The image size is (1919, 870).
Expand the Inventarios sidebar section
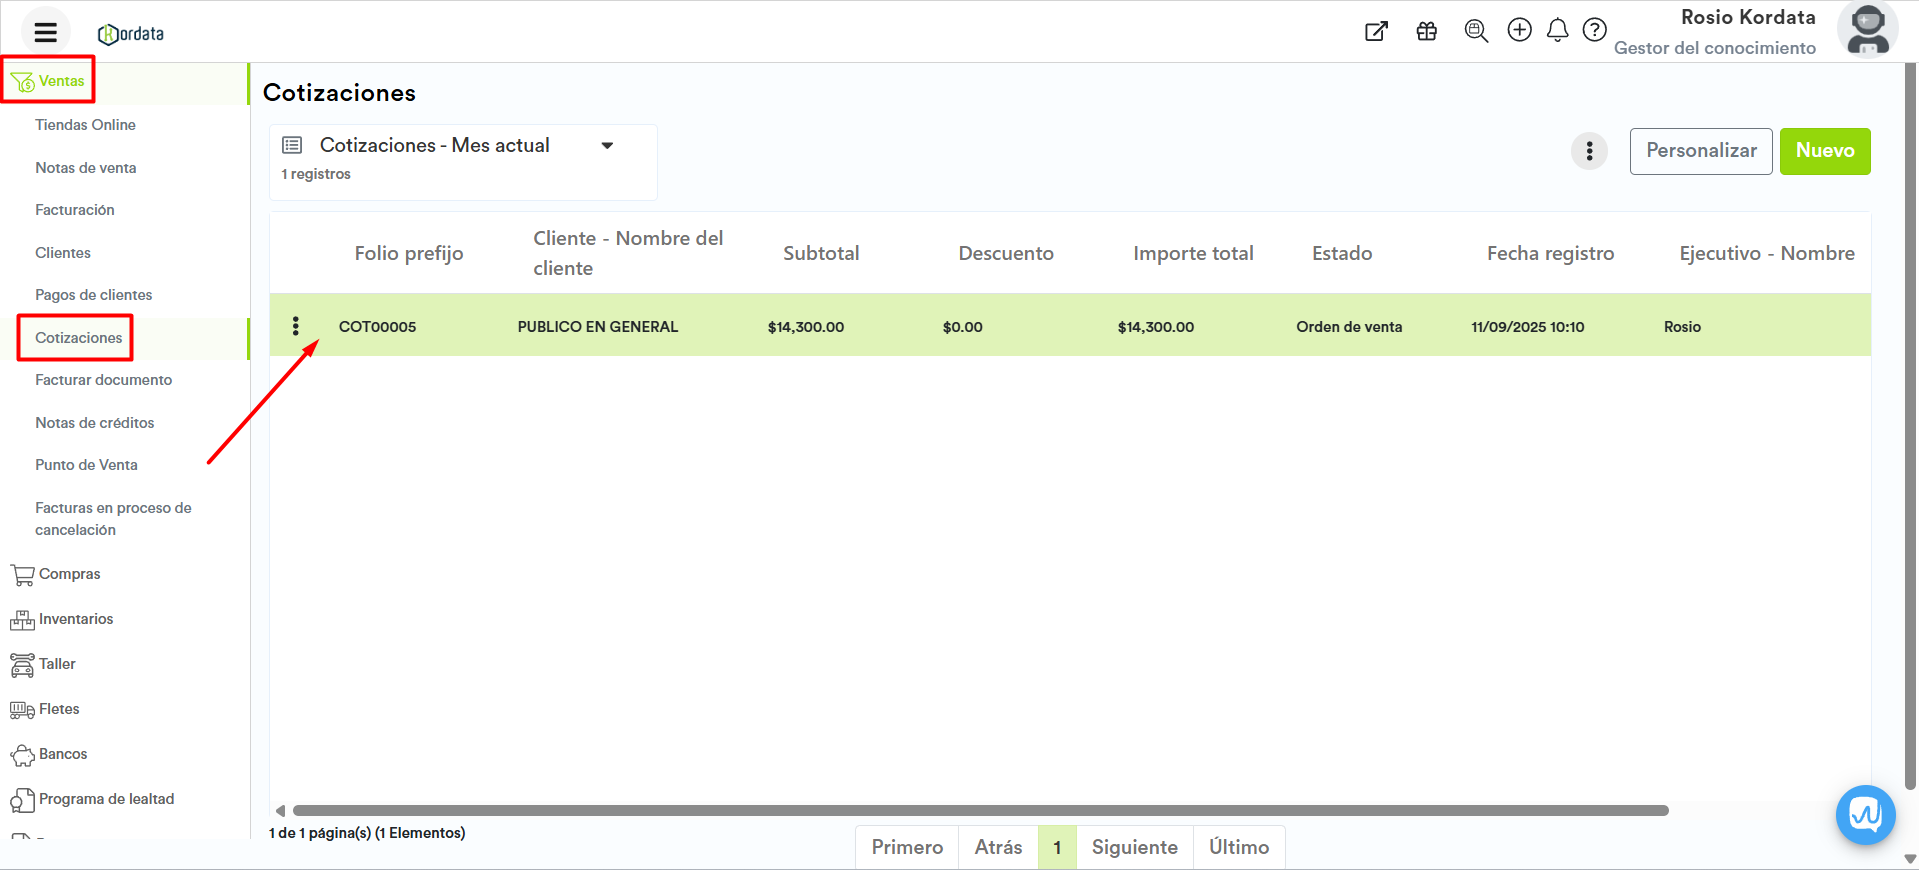(x=76, y=619)
